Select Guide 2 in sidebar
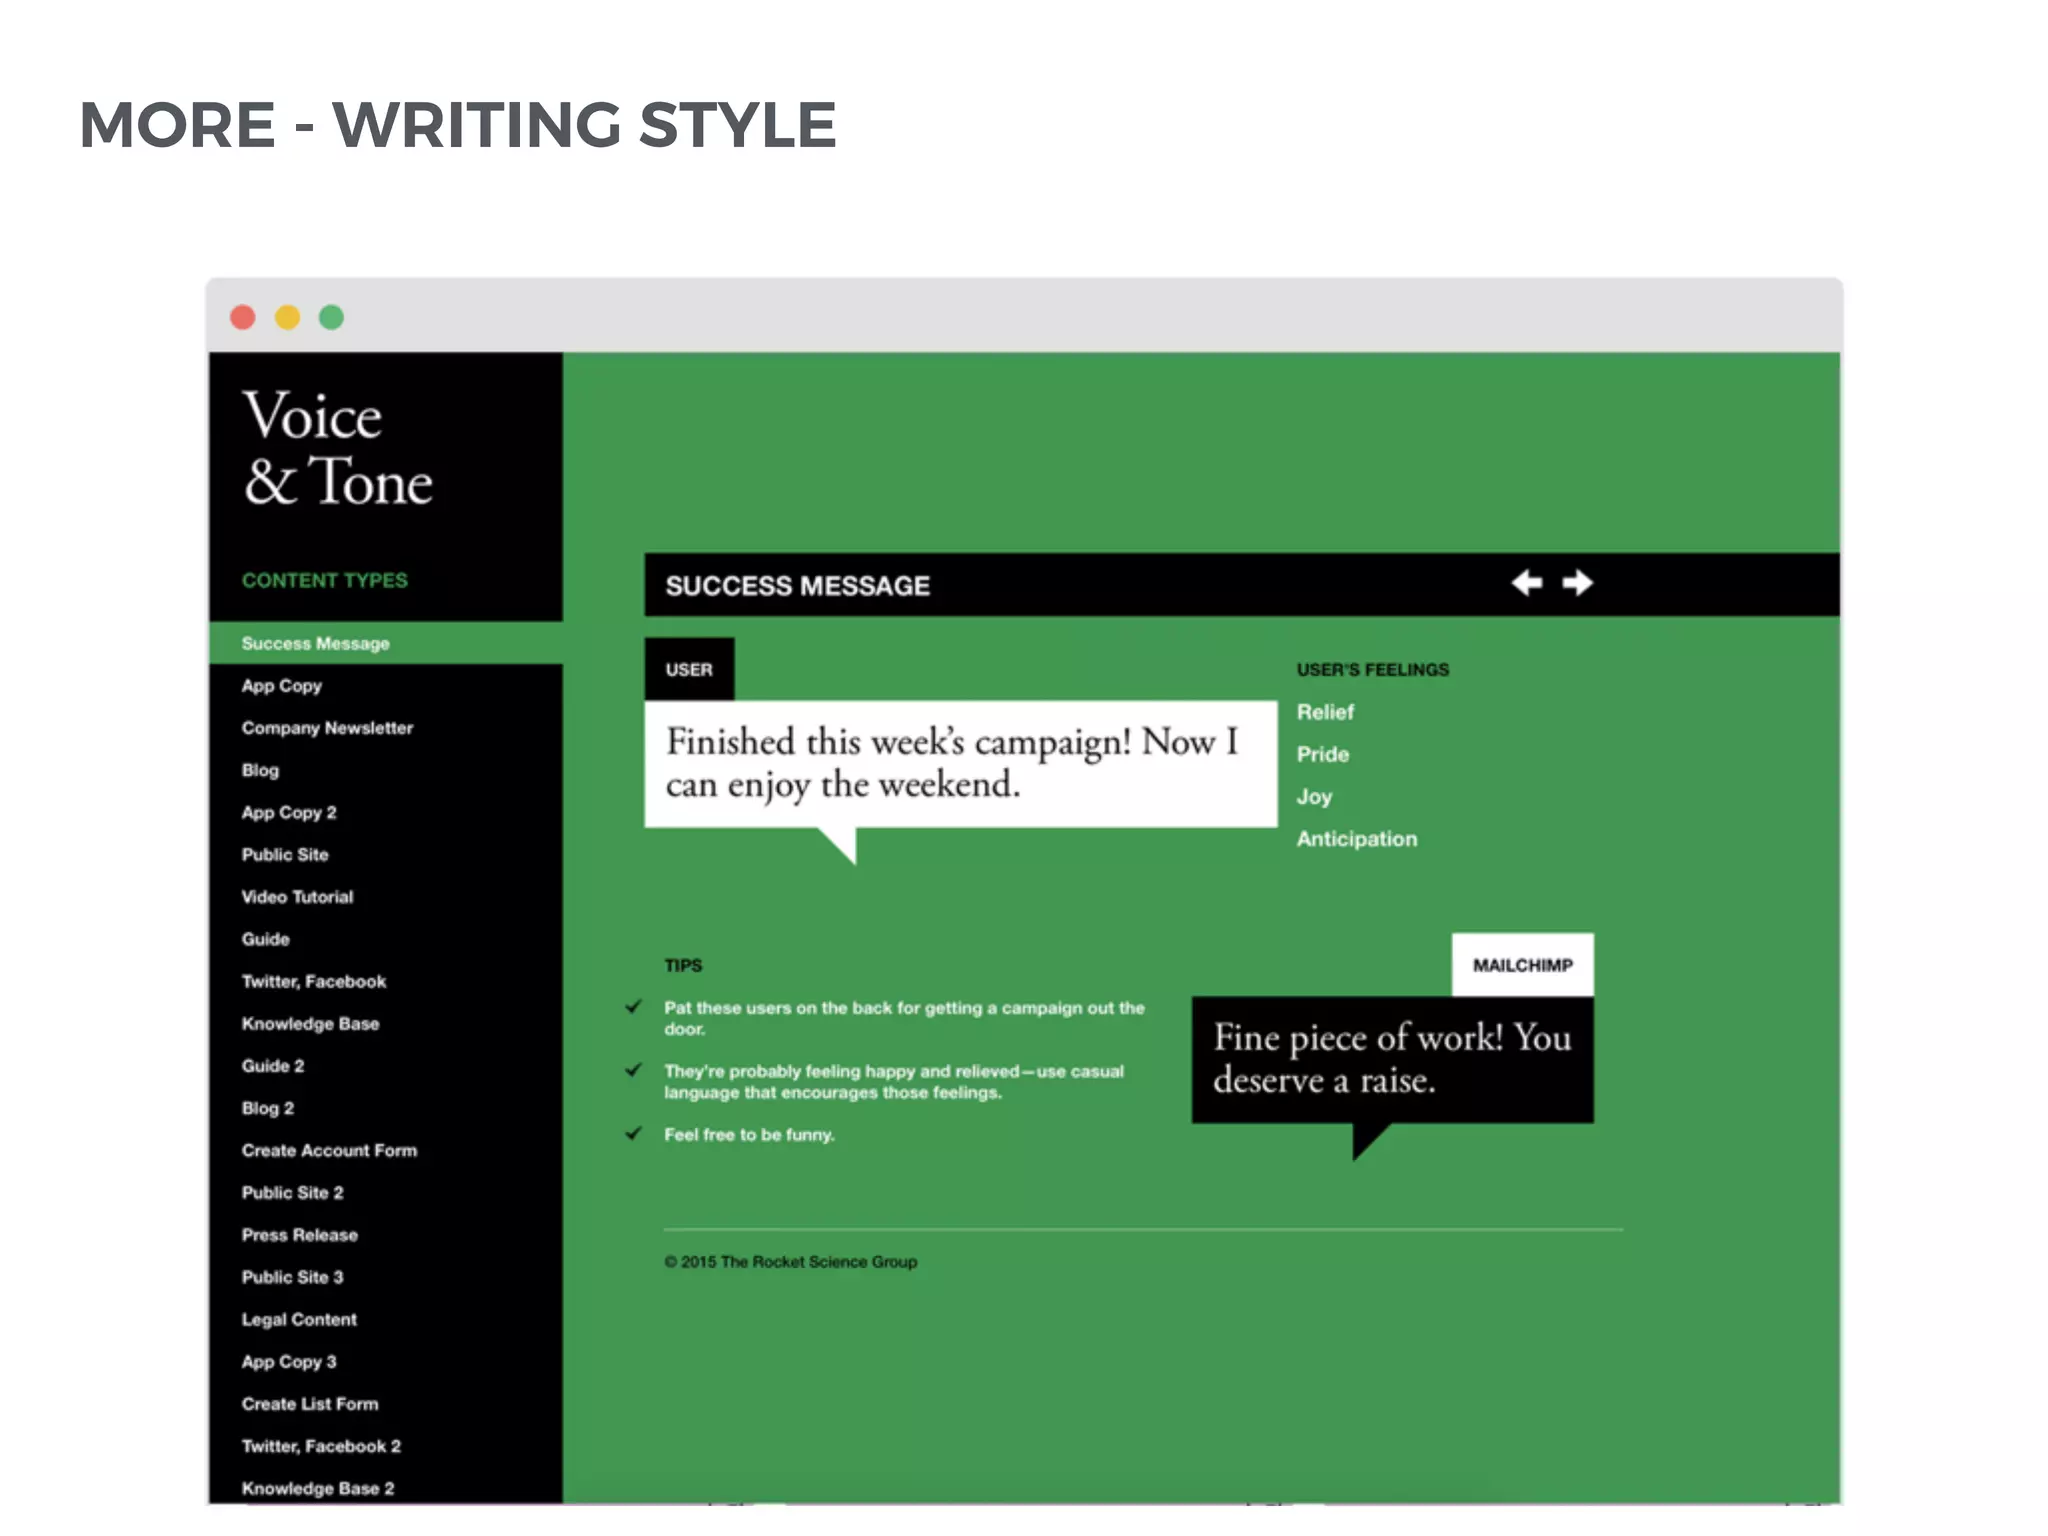The image size is (2048, 1536). click(273, 1066)
